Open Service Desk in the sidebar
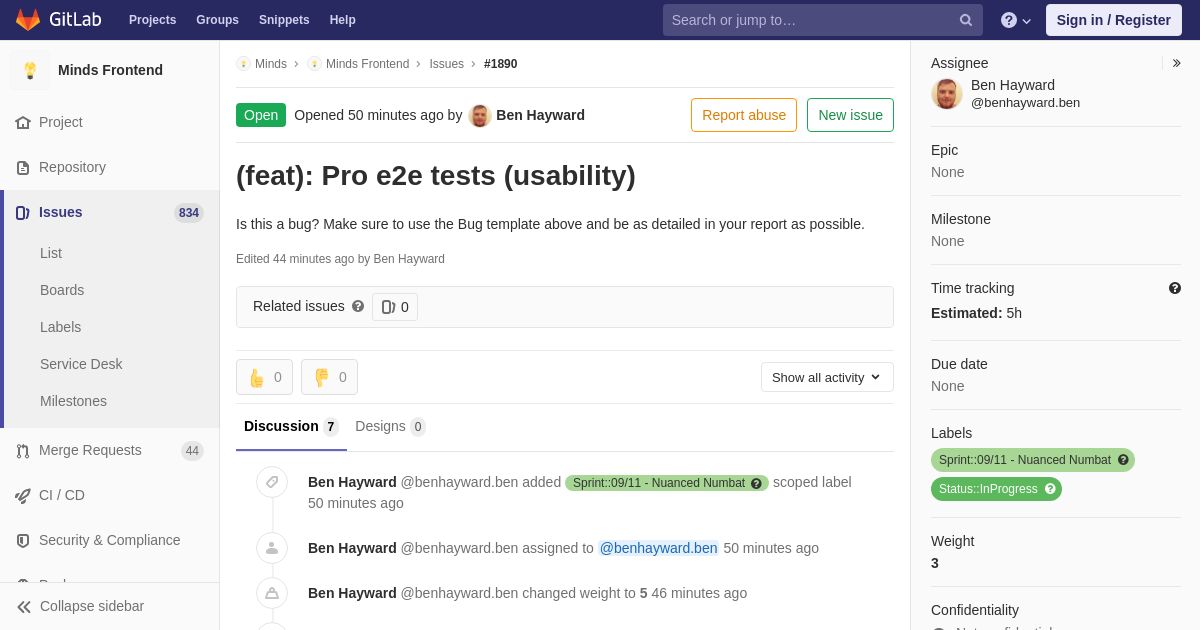Image resolution: width=1200 pixels, height=630 pixels. 81,364
